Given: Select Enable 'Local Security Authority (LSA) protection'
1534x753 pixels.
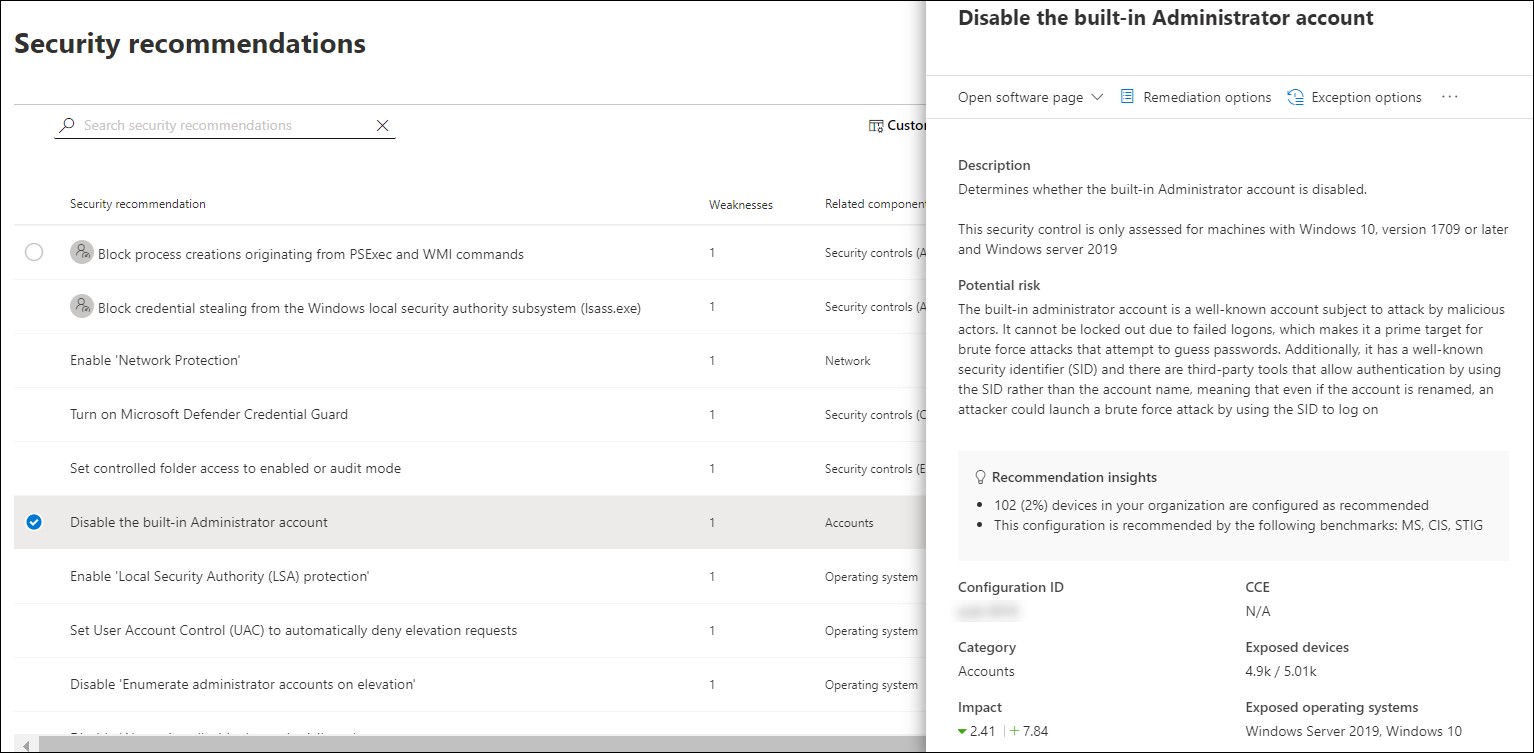Looking at the screenshot, I should [x=220, y=576].
